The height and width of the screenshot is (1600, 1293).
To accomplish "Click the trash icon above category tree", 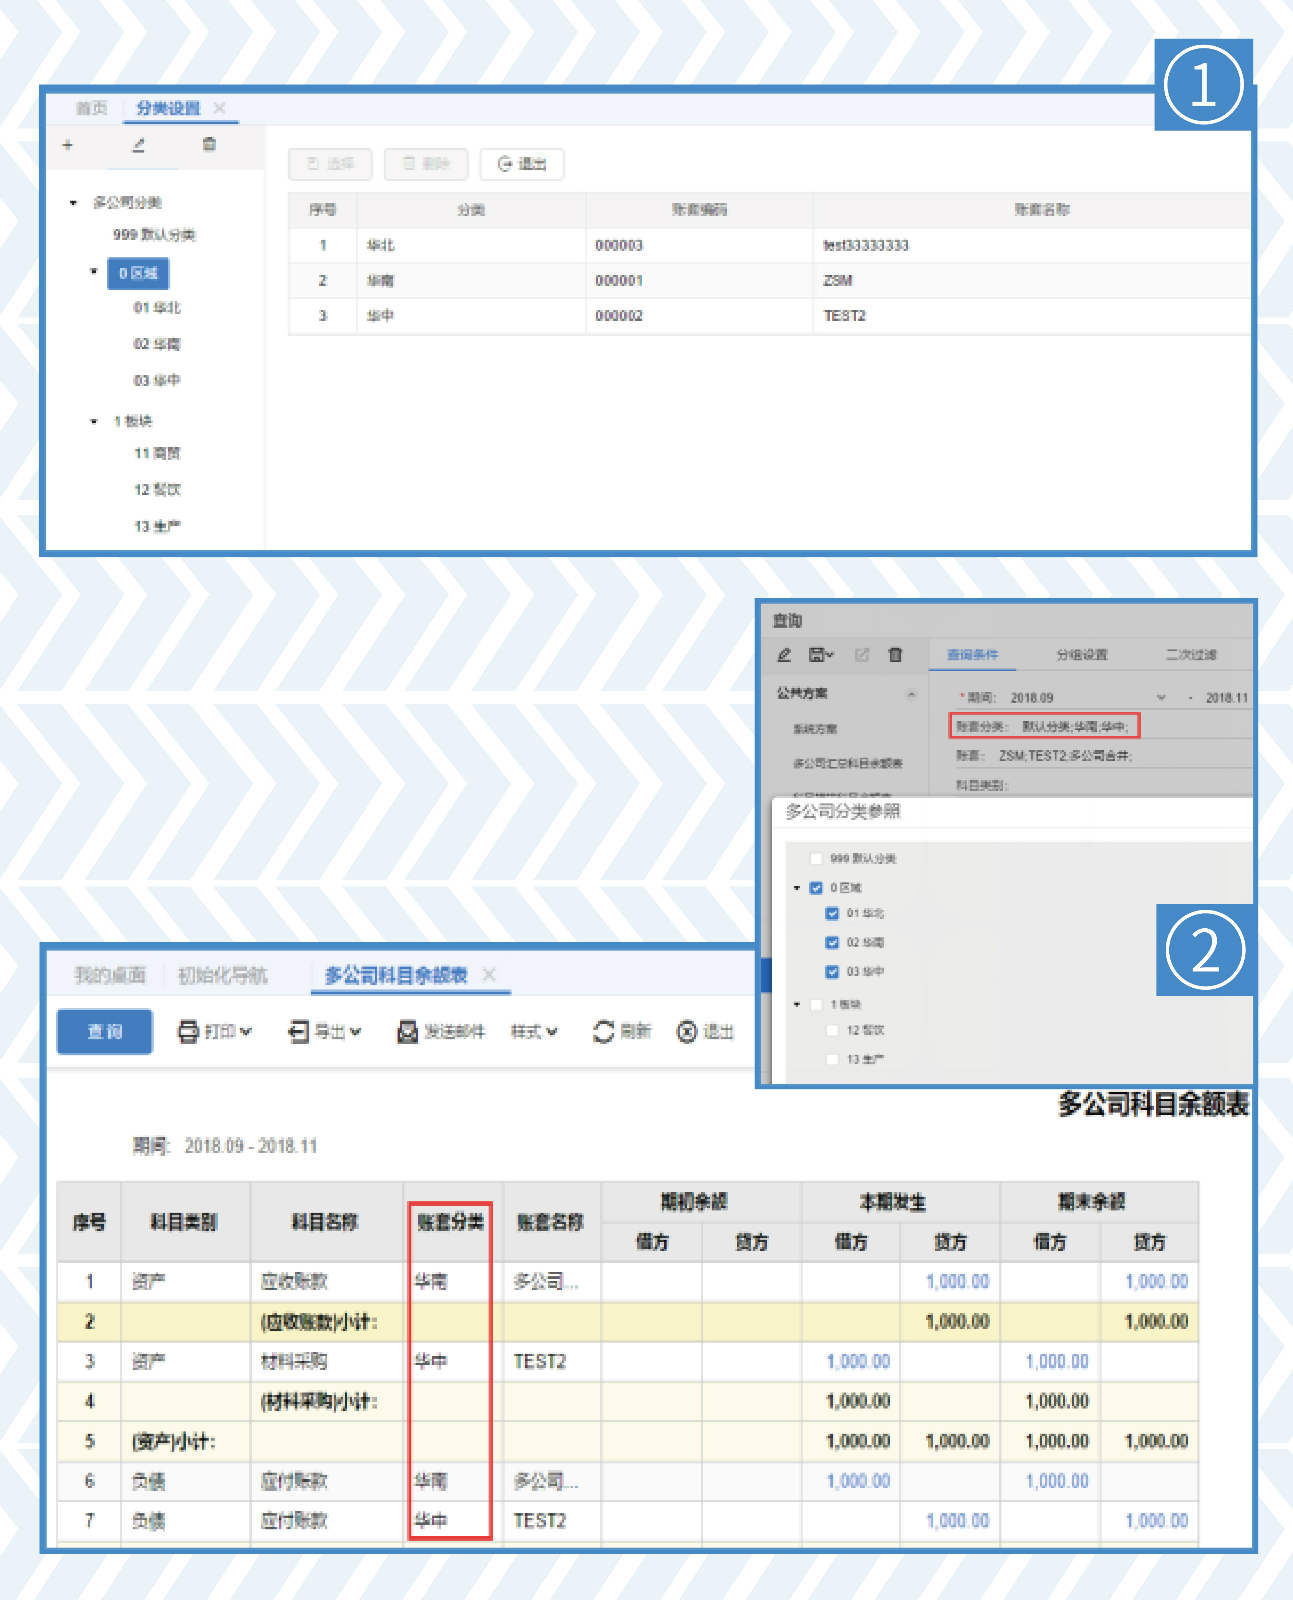I will (209, 145).
